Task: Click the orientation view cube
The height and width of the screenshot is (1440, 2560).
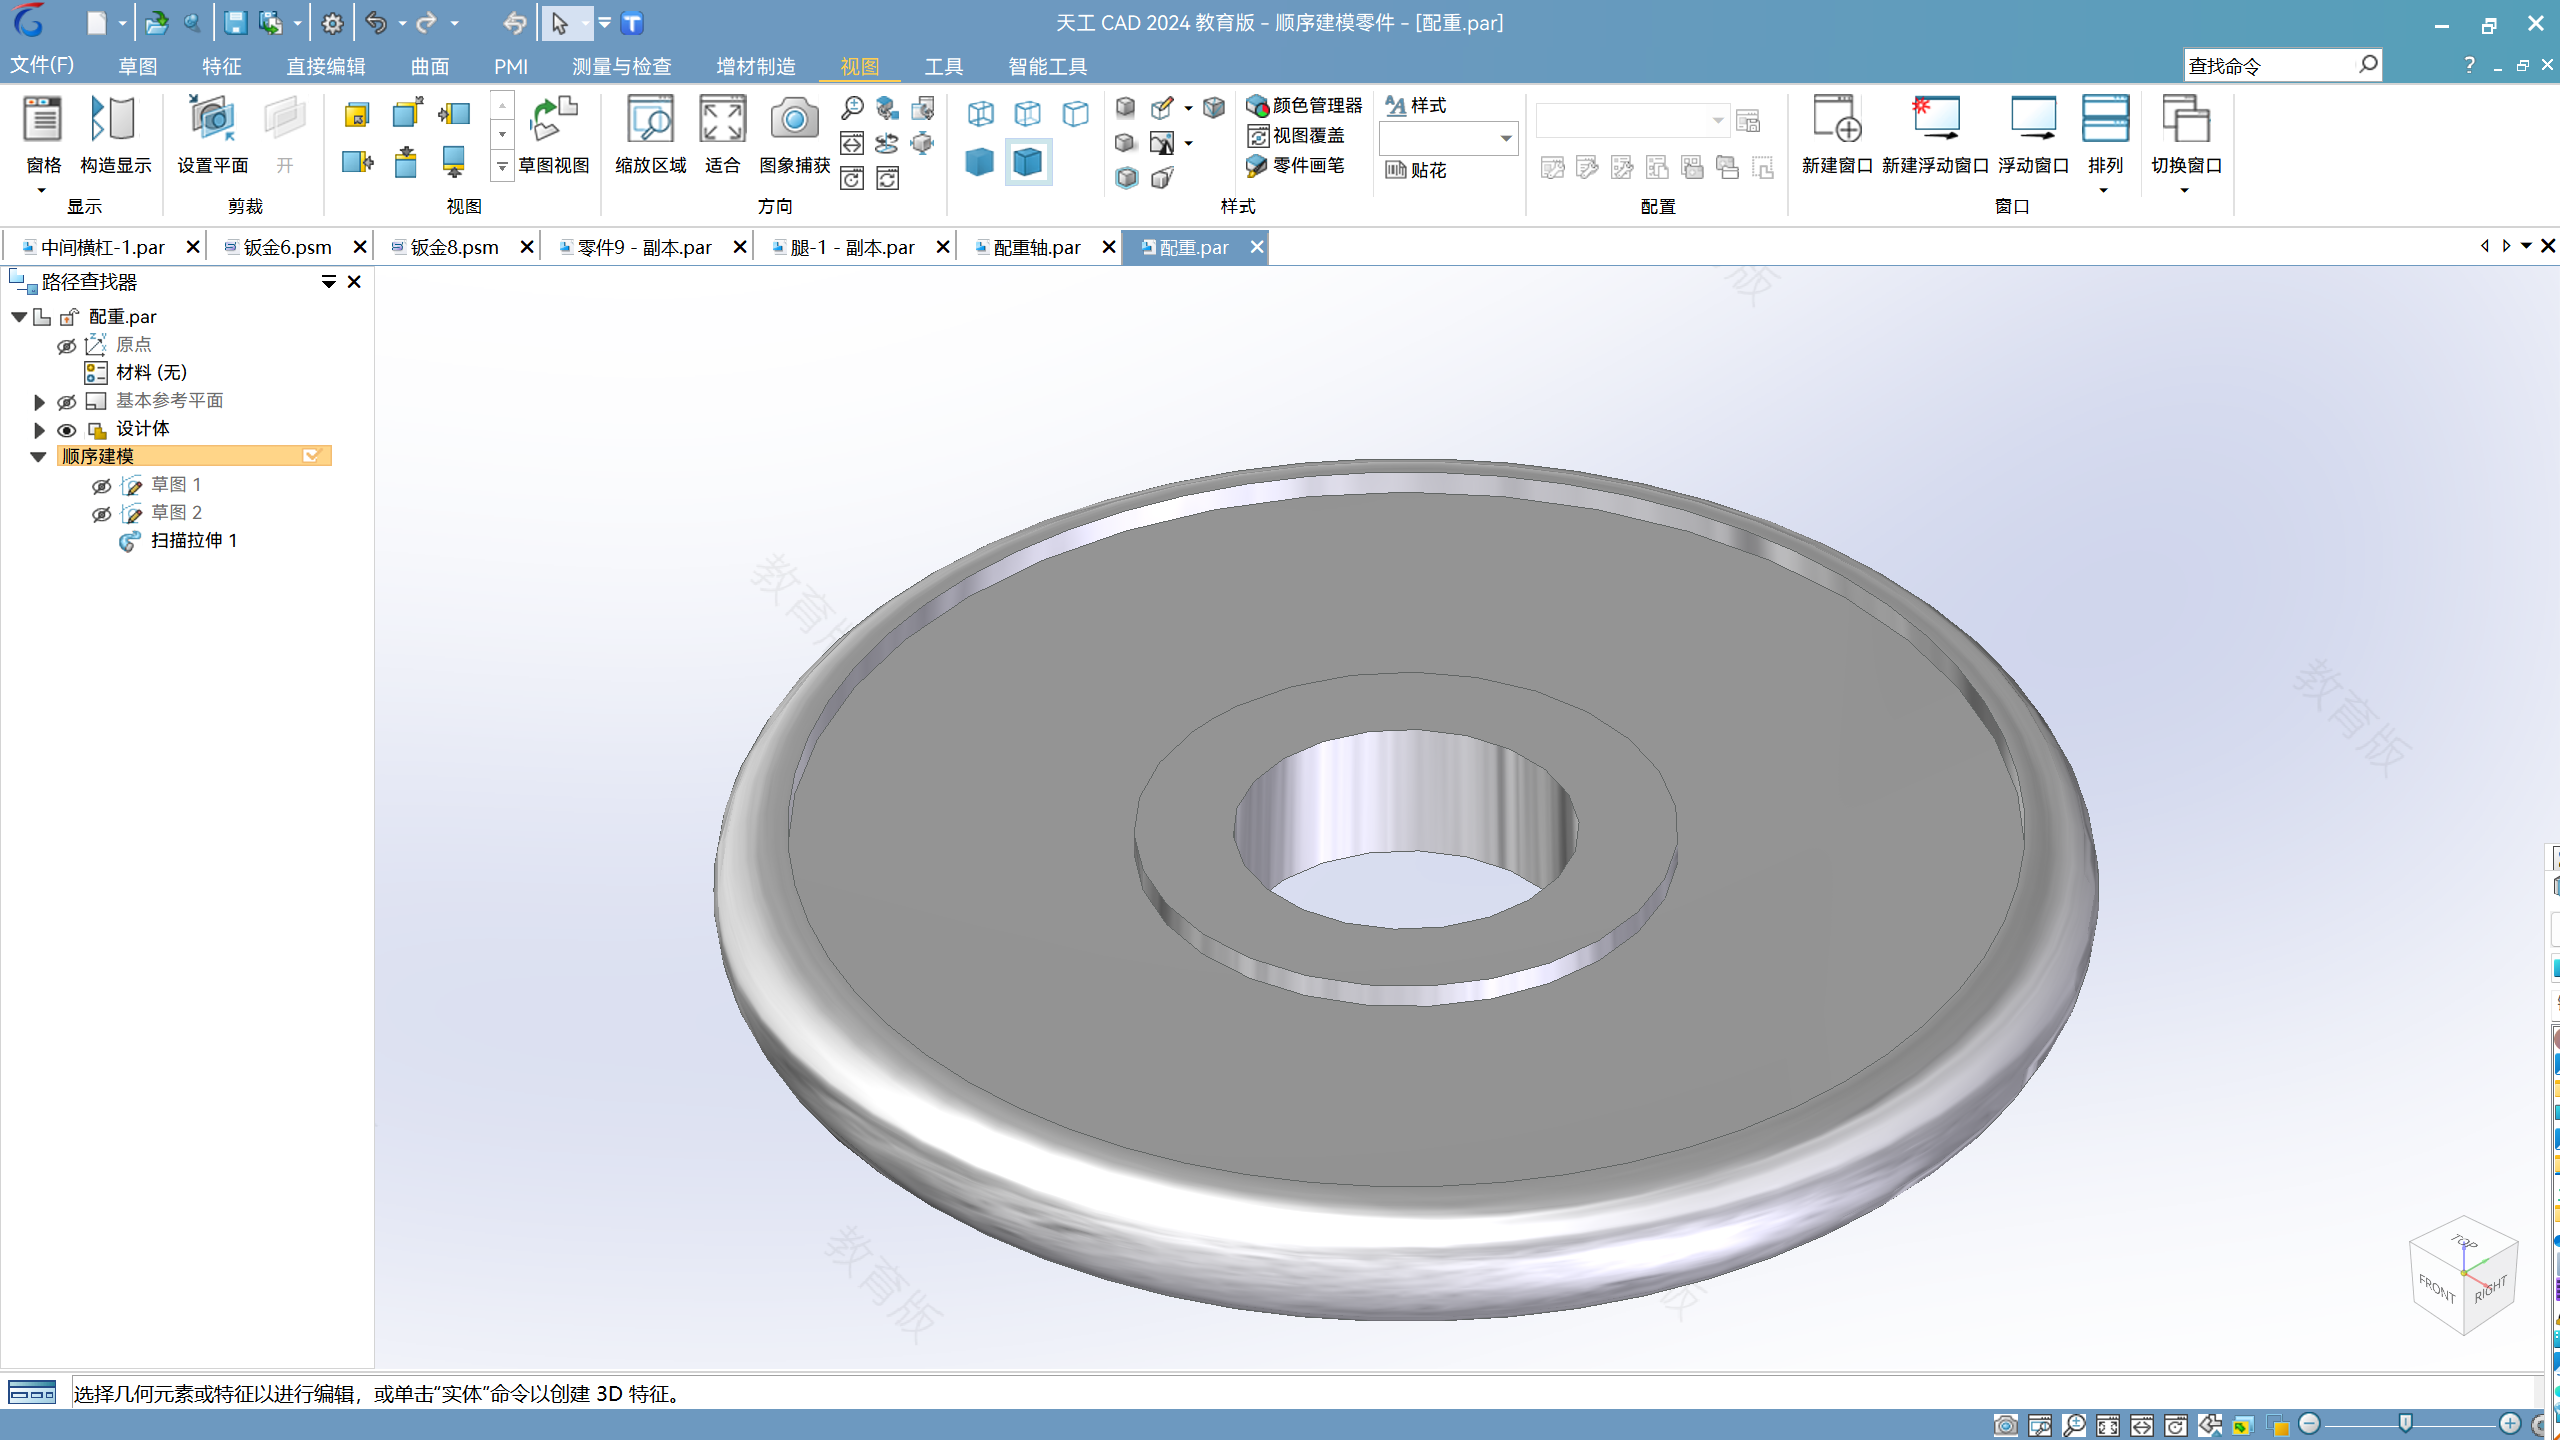Action: click(x=2463, y=1275)
